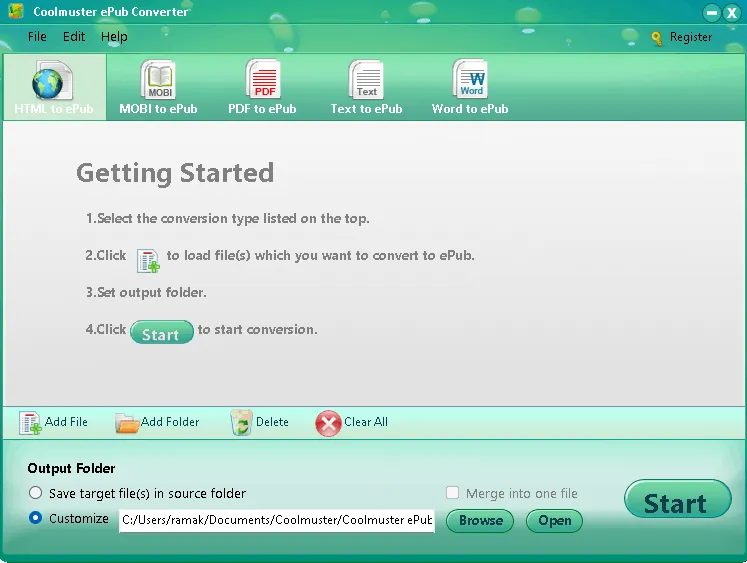Select the MOBI to ePub book icon

158,80
